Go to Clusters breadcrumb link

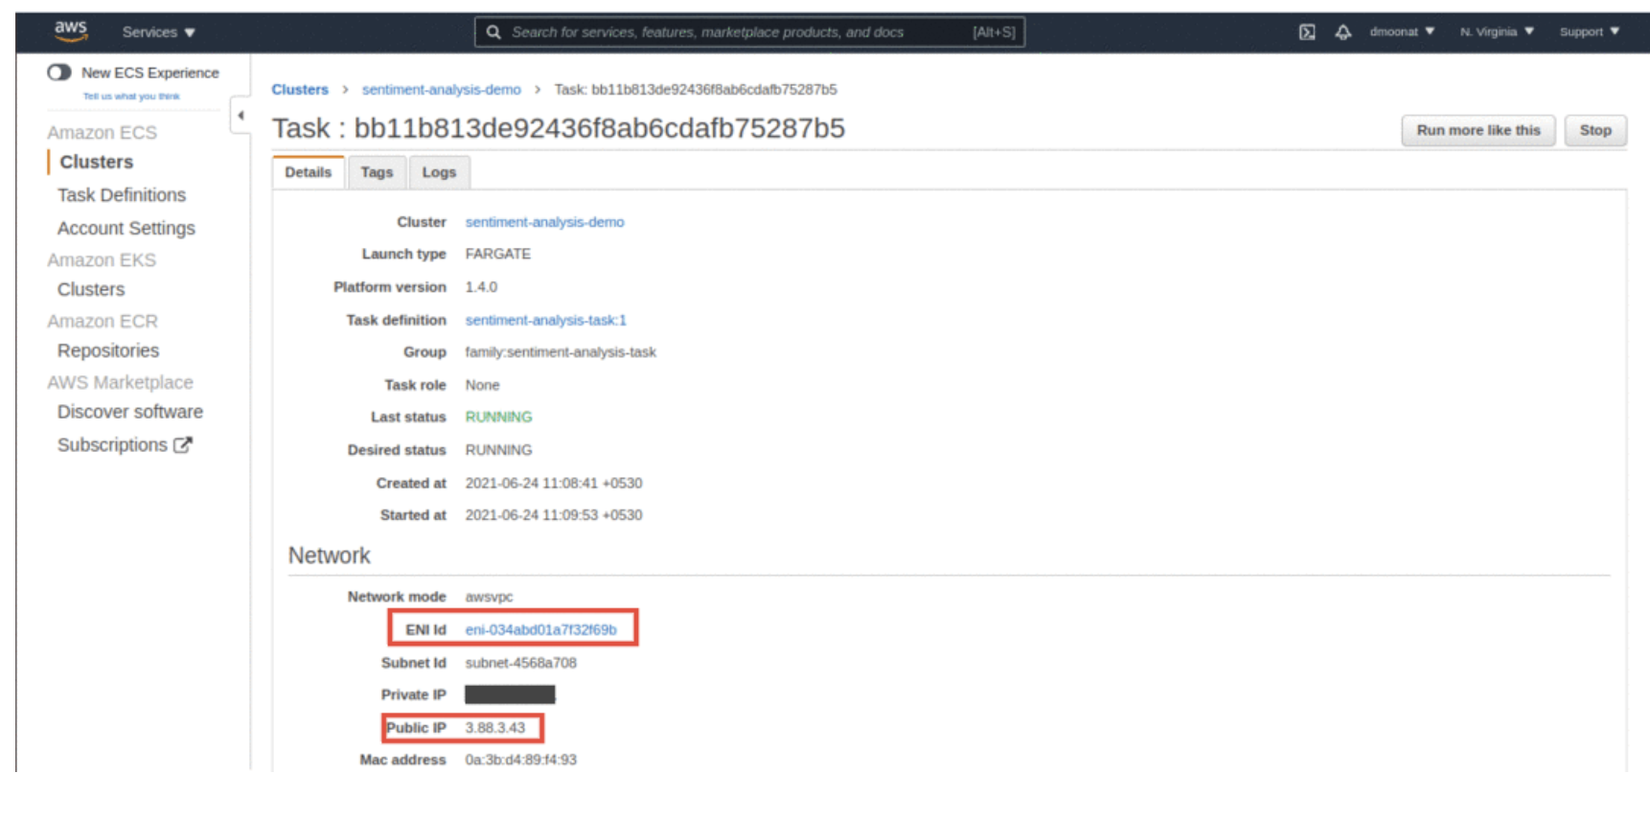[300, 89]
